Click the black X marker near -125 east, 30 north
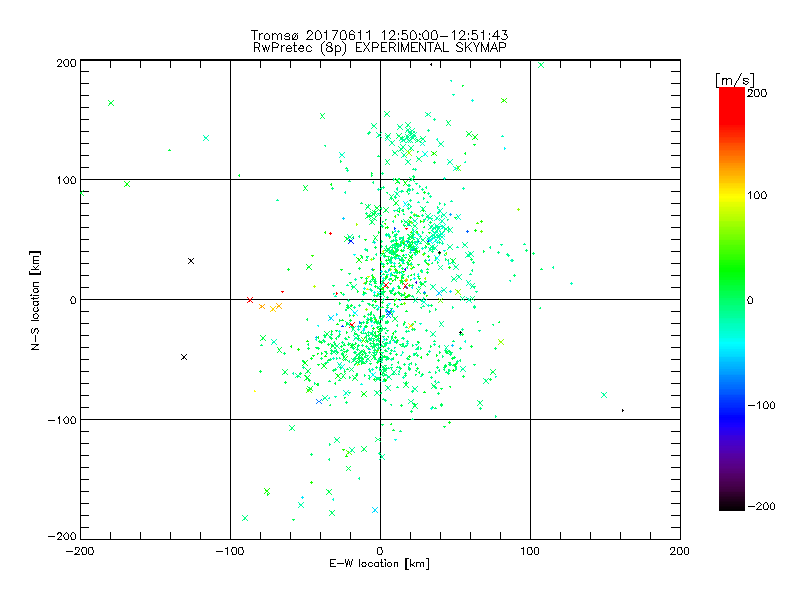This screenshot has height=600, width=800. pyautogui.click(x=191, y=261)
